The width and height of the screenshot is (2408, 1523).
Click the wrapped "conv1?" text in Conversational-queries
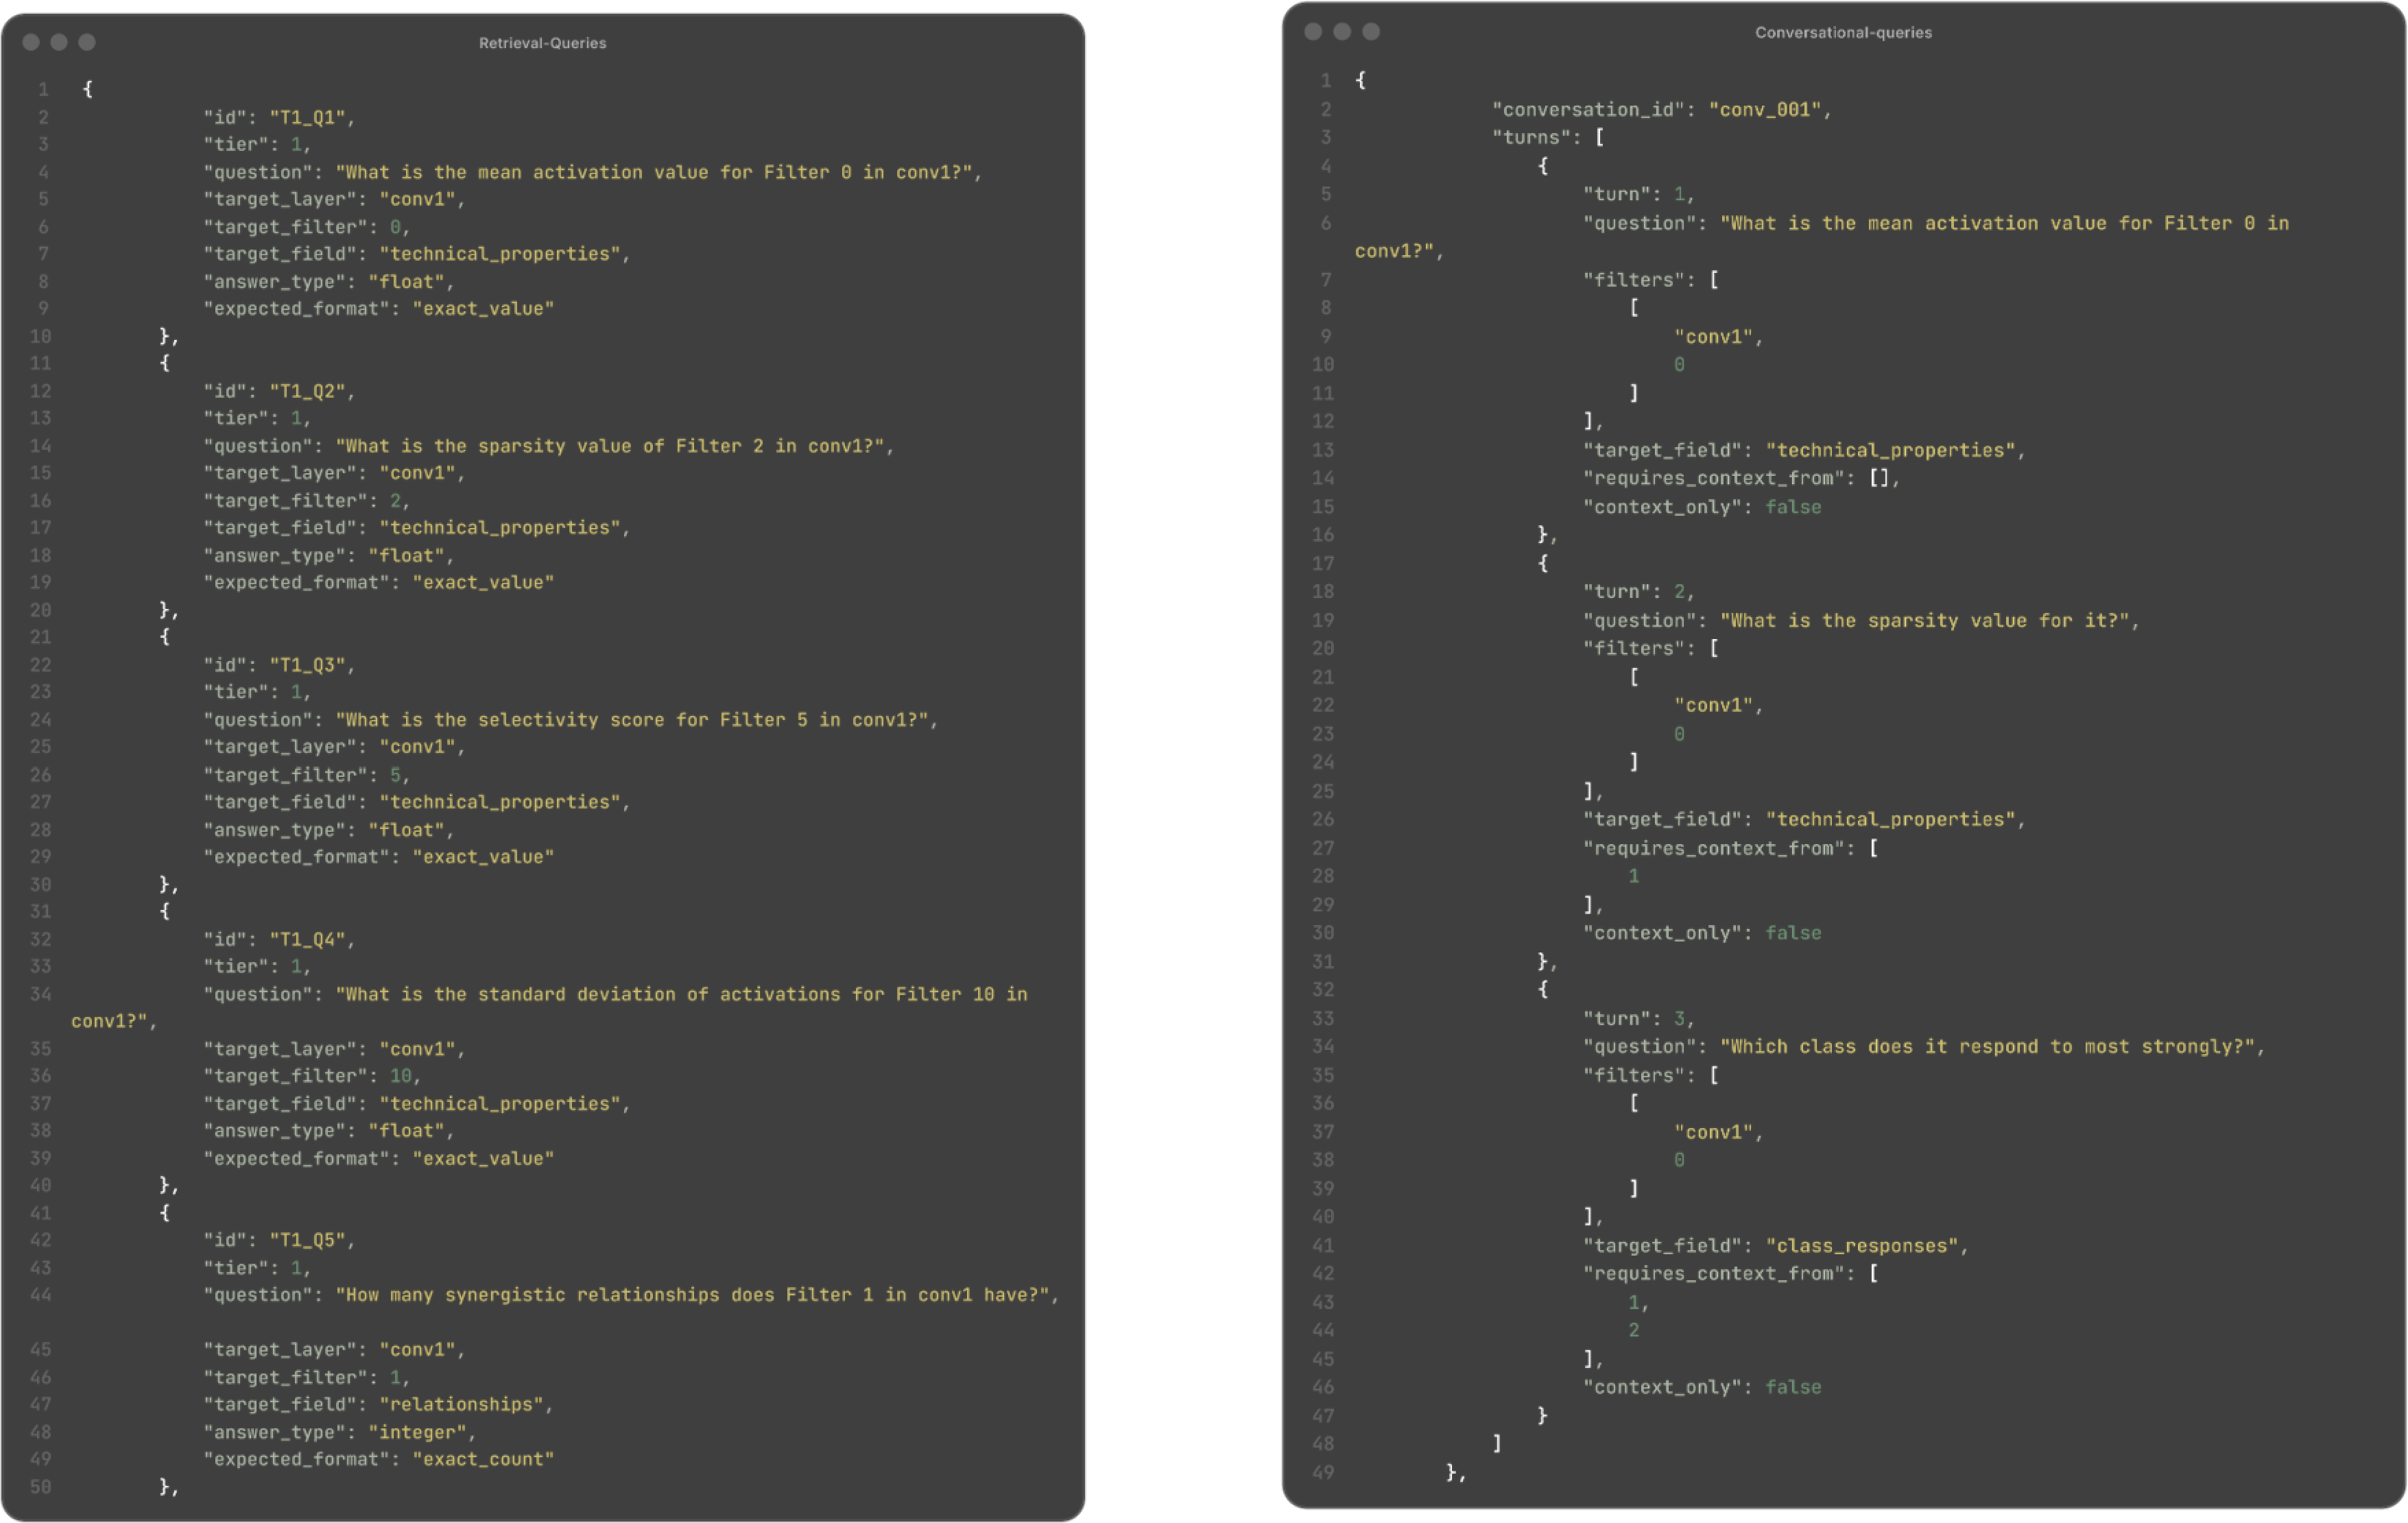(1399, 251)
